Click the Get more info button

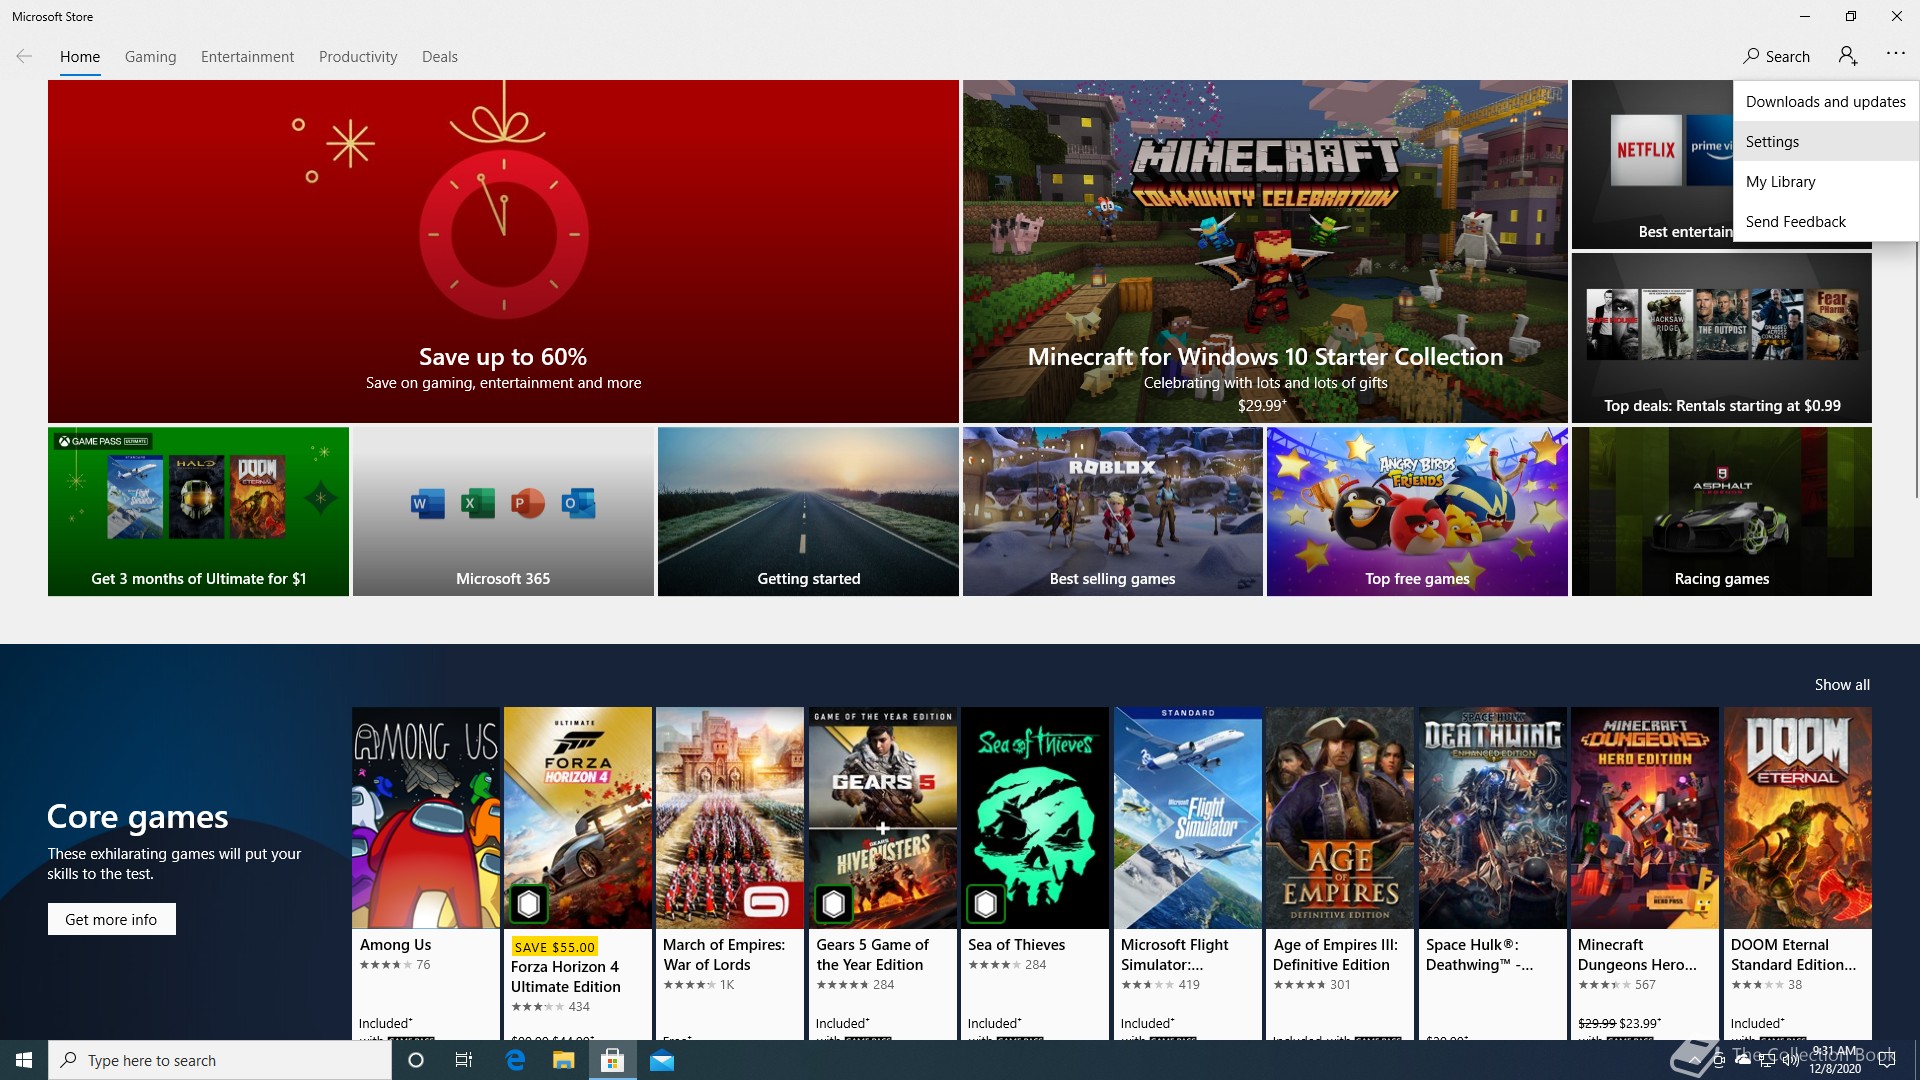(x=111, y=919)
